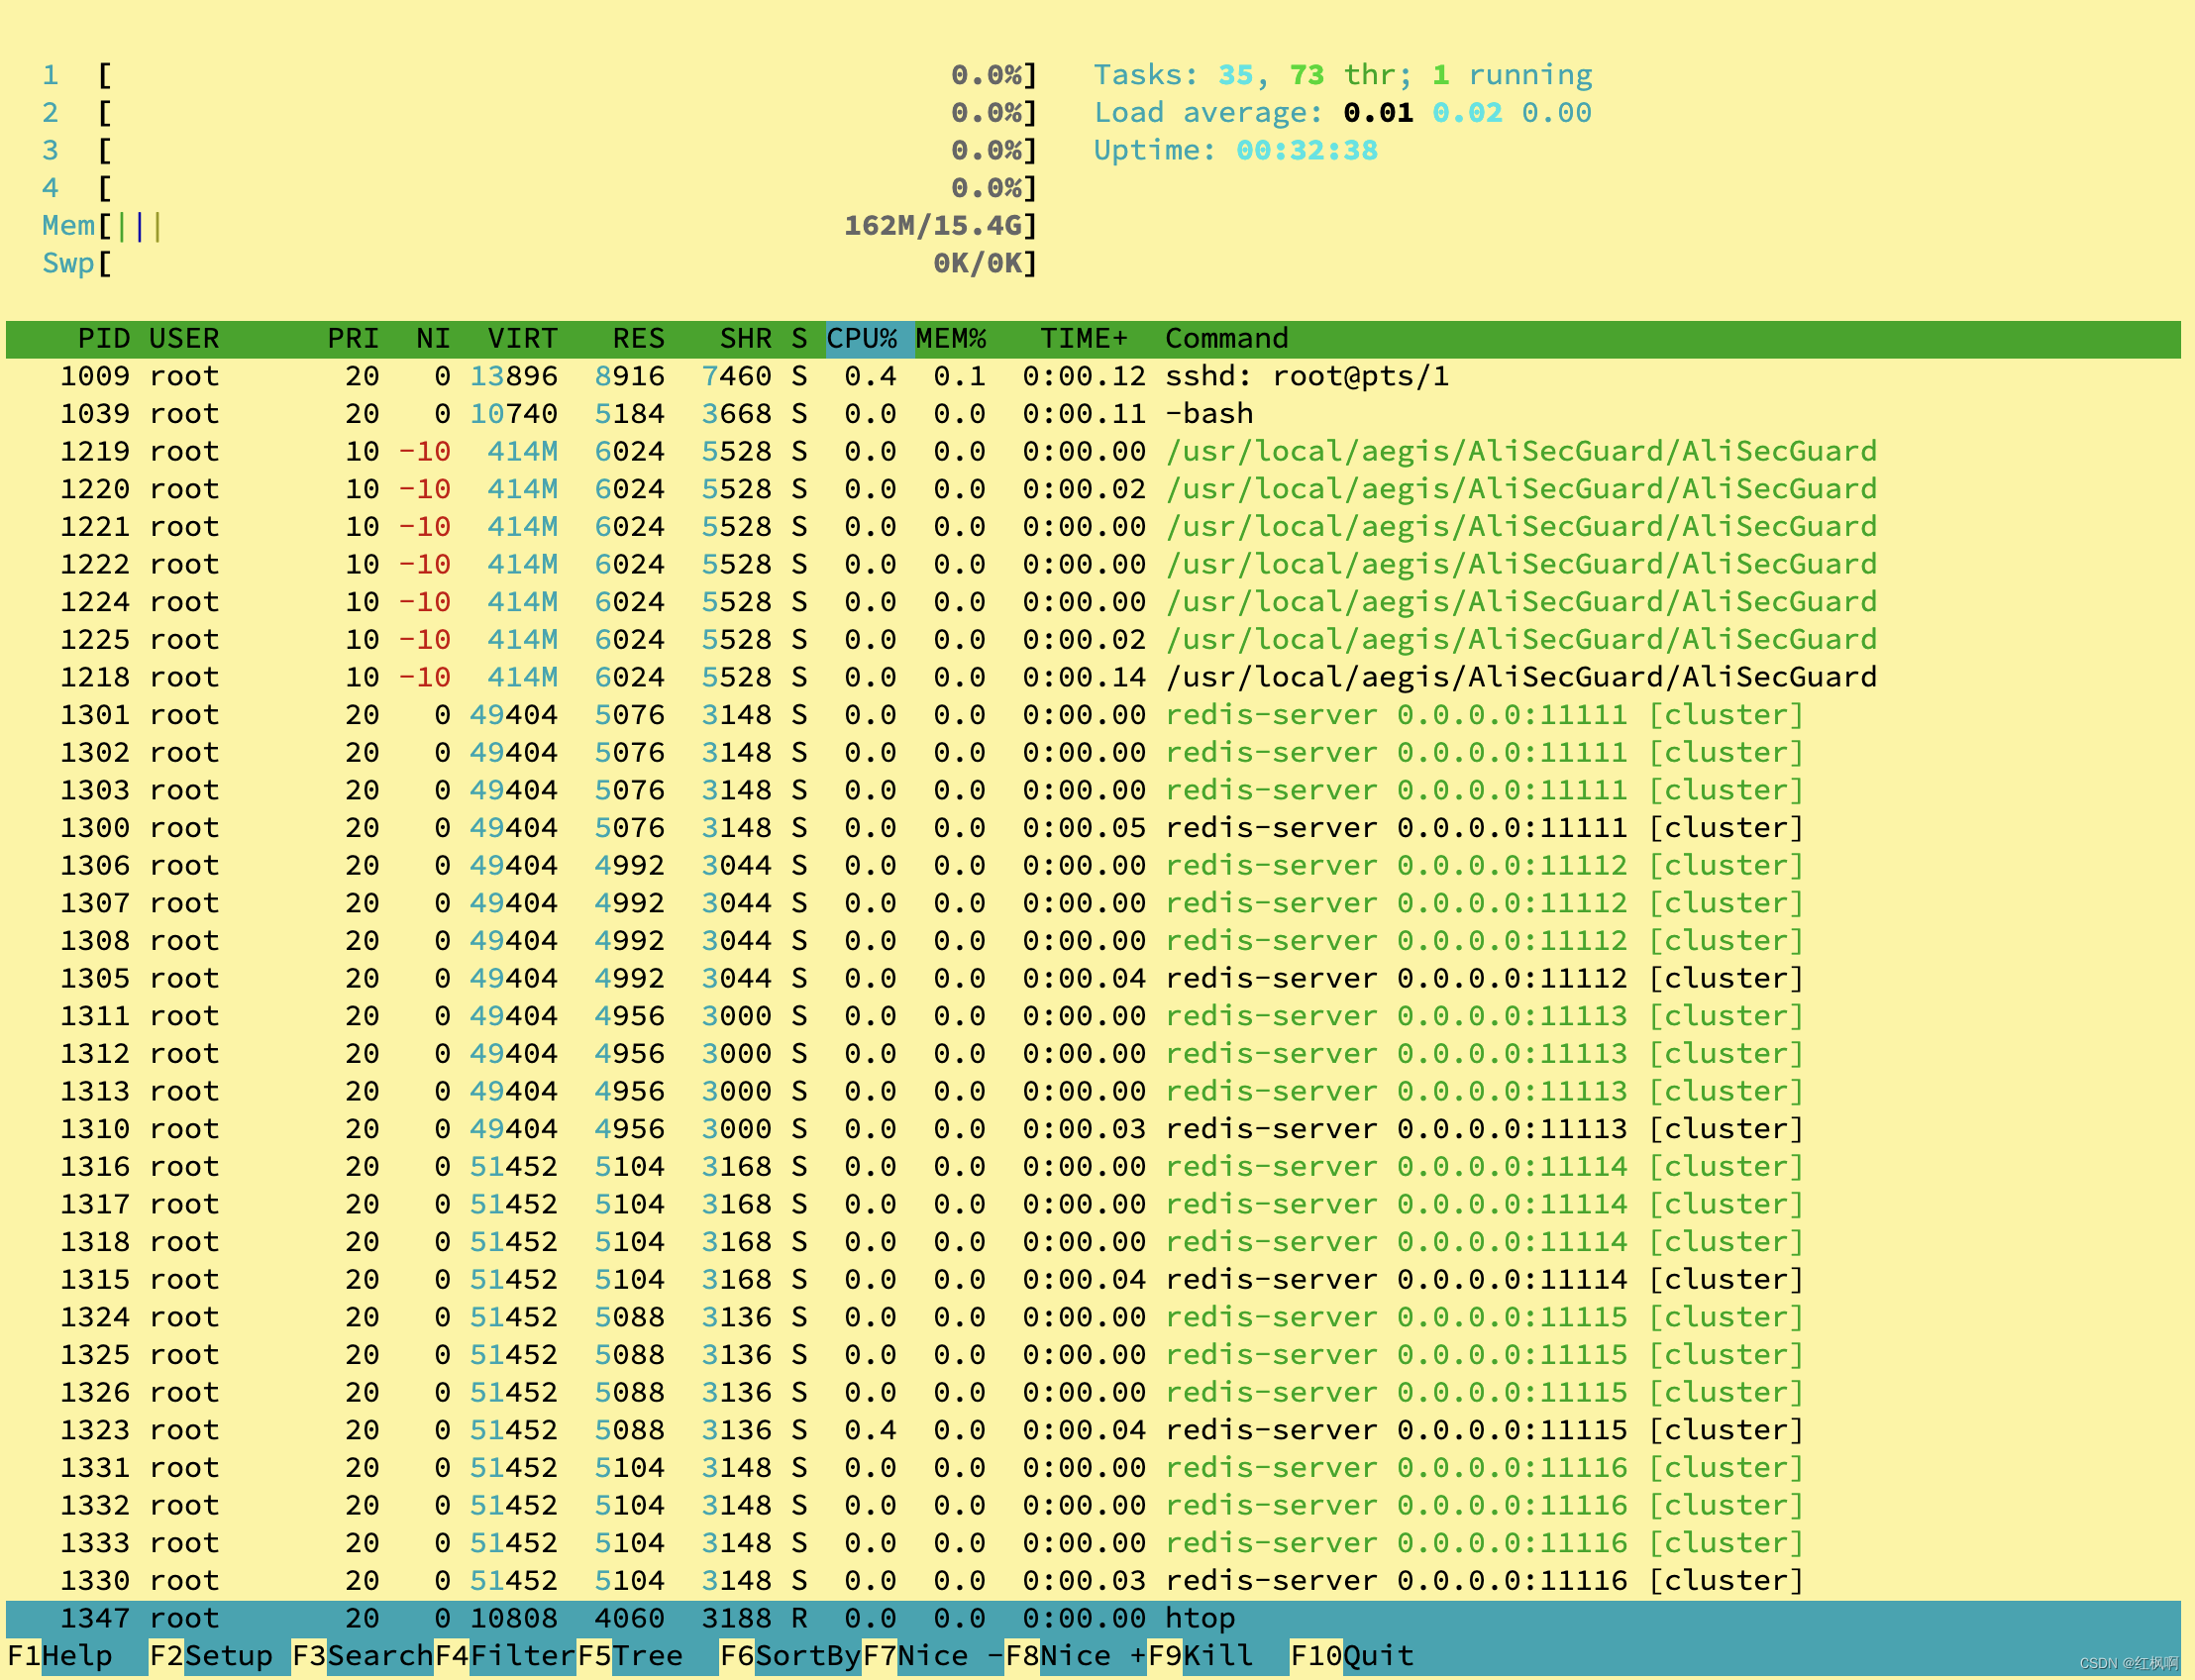
Task: Click F3 Search in the footer bar
Action: (x=362, y=1656)
